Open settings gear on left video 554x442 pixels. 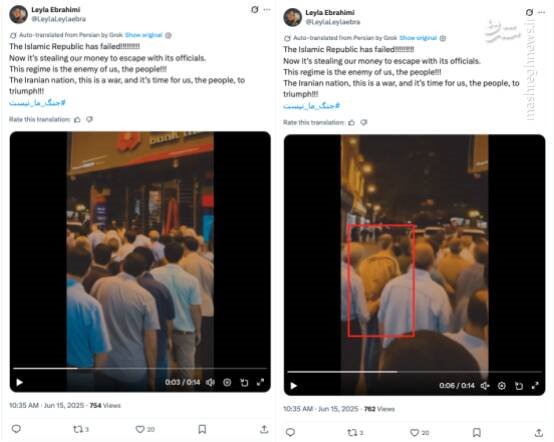pos(227,382)
